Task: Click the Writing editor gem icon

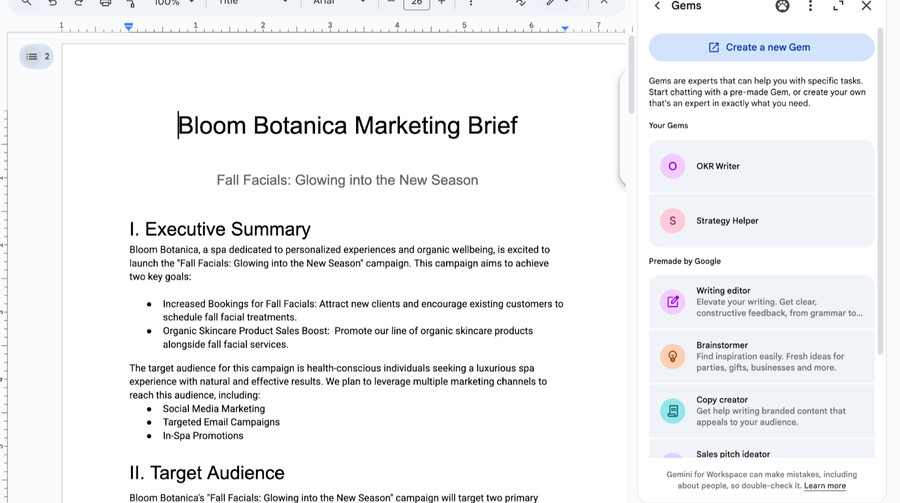Action: click(673, 301)
